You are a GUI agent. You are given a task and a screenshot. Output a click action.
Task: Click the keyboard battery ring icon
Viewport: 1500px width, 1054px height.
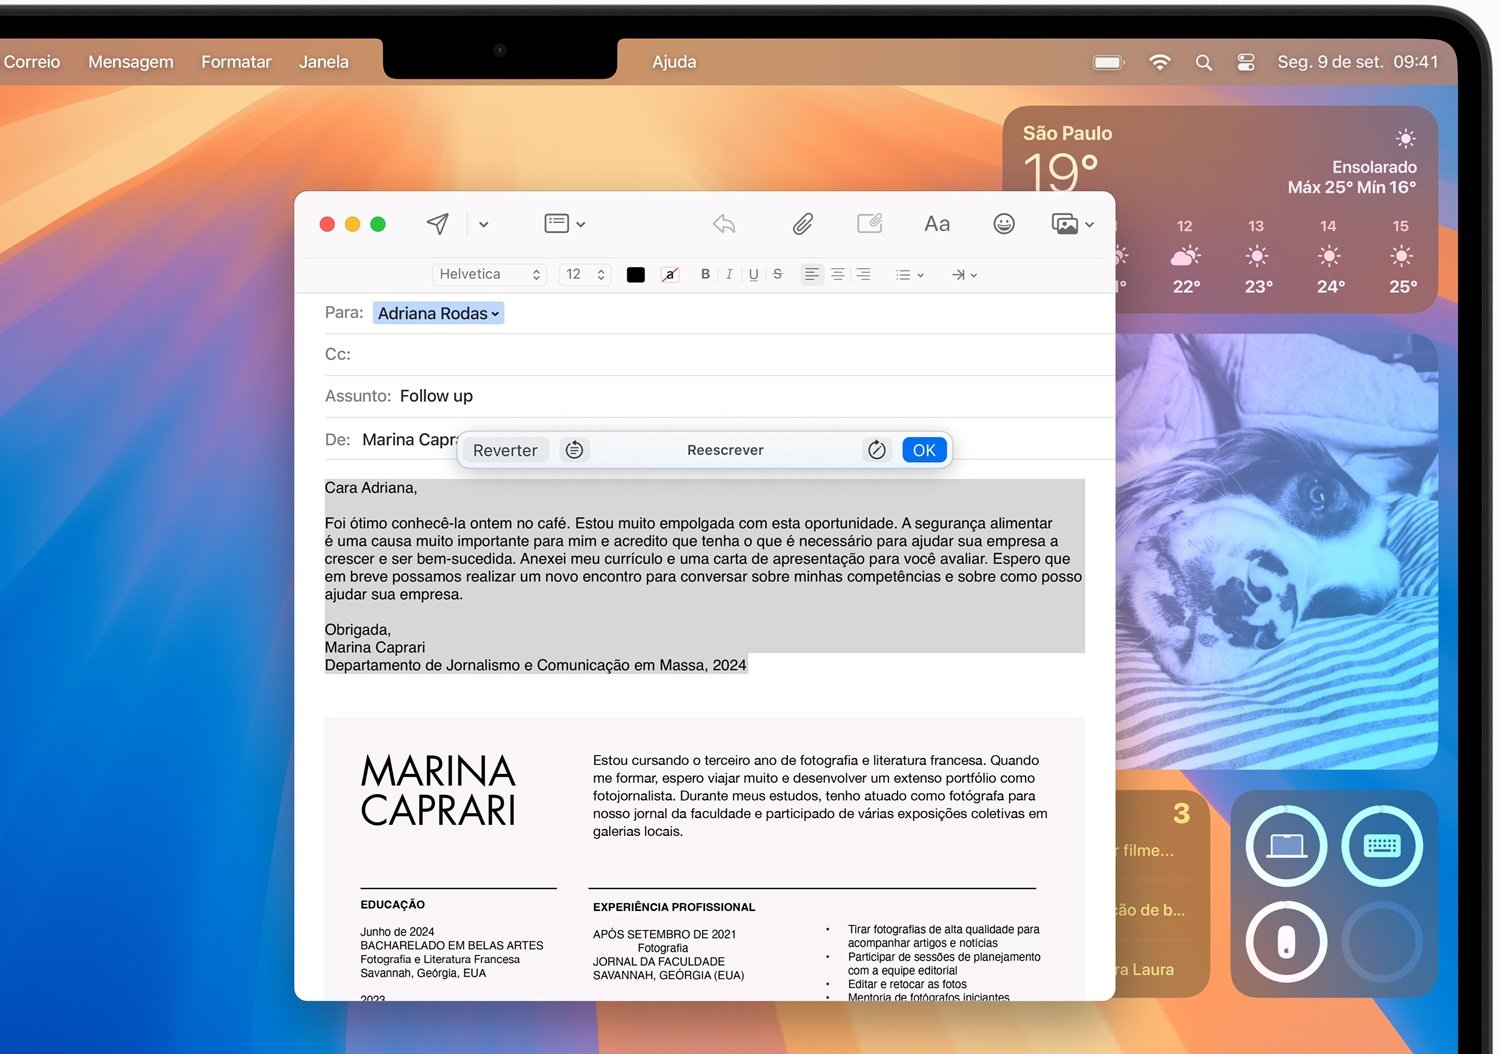(x=1382, y=846)
